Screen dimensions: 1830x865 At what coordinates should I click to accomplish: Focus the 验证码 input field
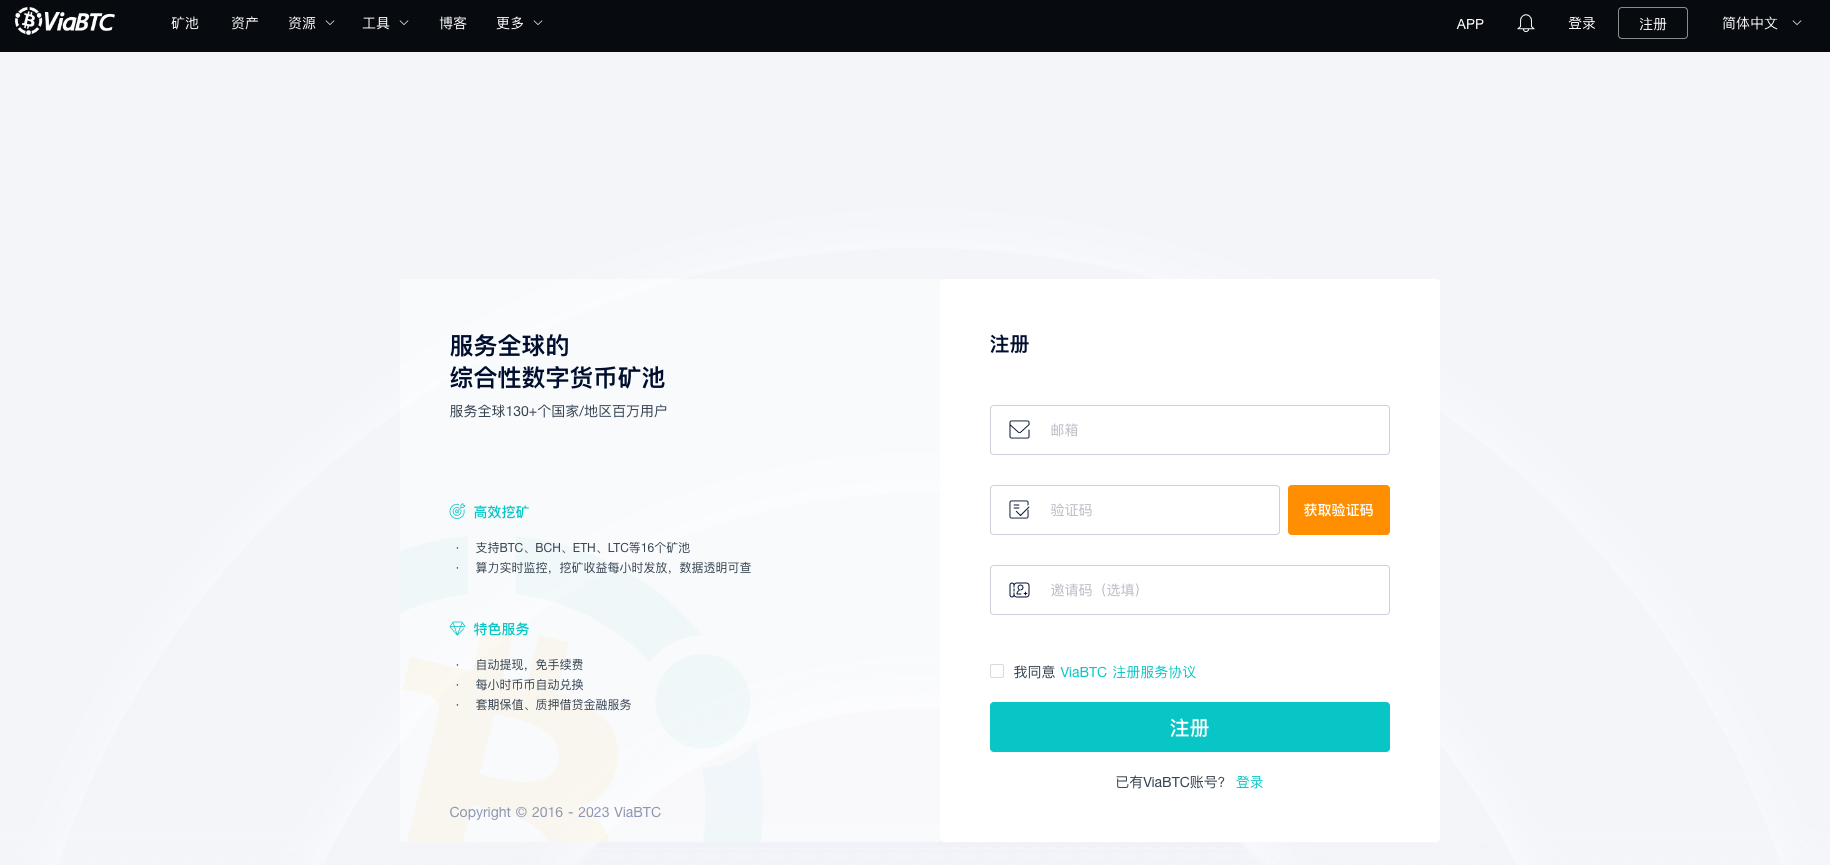pyautogui.click(x=1135, y=510)
